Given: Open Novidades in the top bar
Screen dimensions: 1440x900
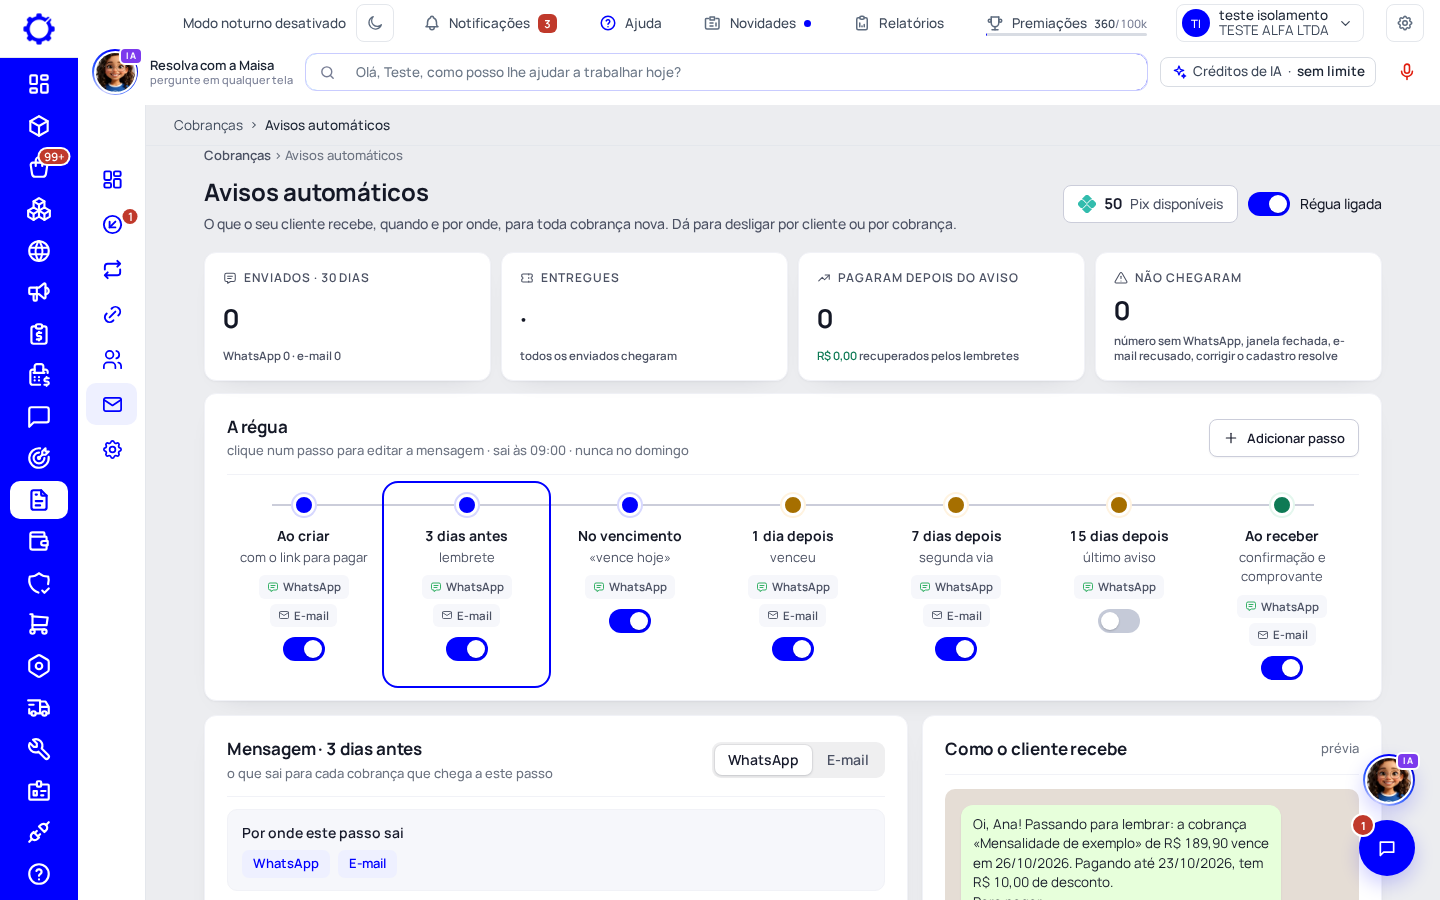Looking at the screenshot, I should [758, 23].
